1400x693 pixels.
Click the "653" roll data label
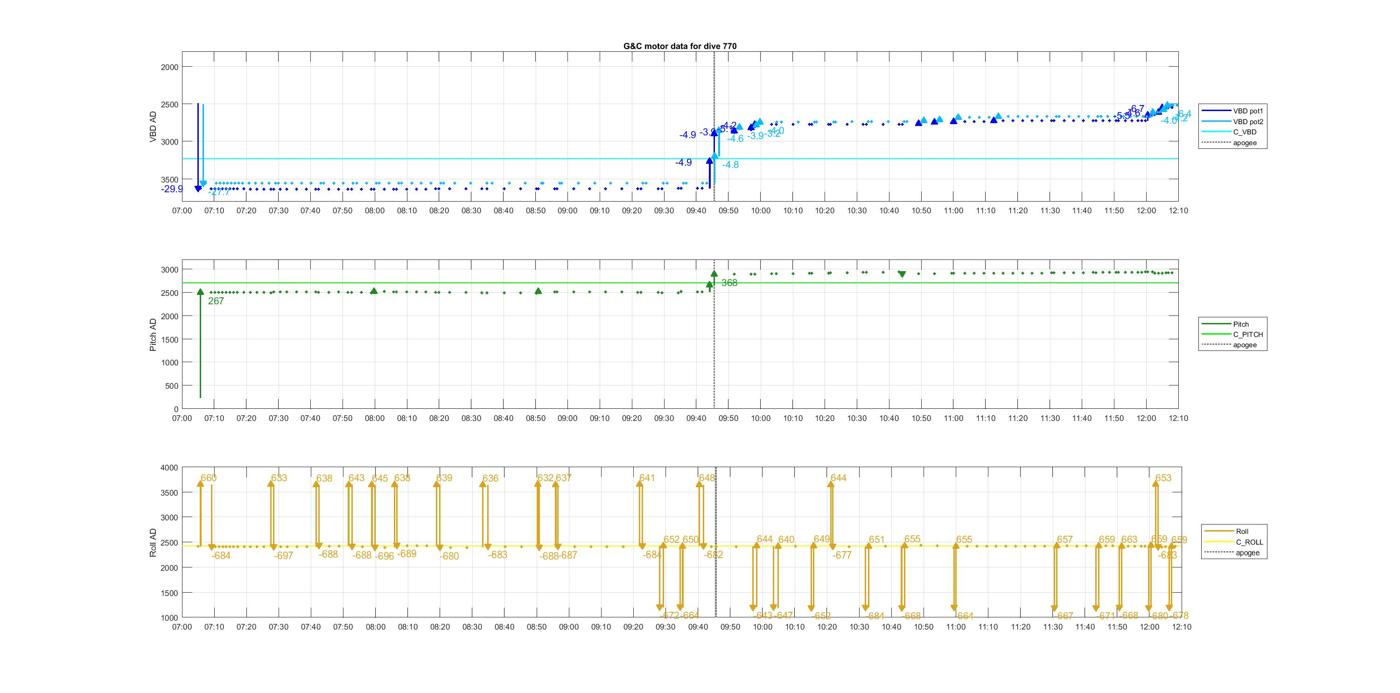(x=1163, y=478)
